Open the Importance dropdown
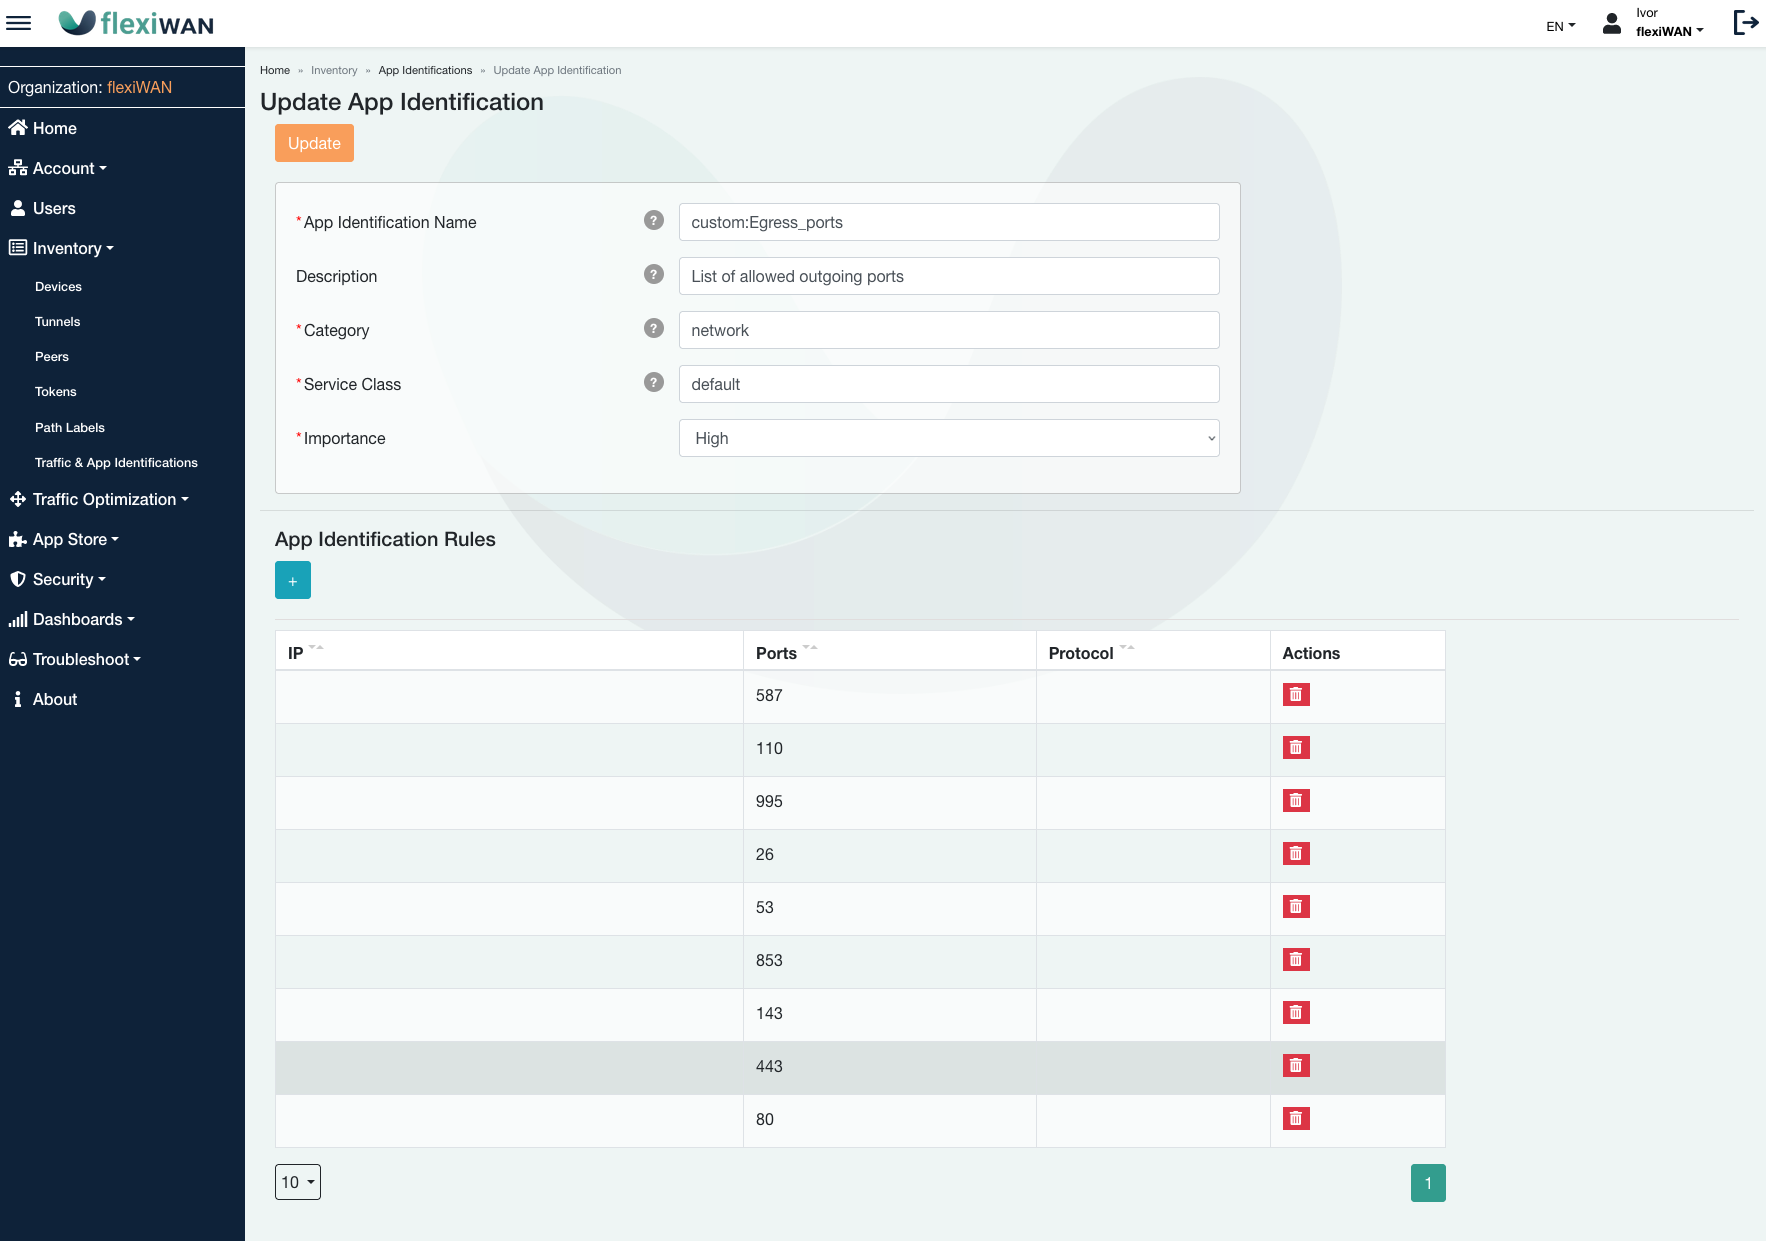The image size is (1766, 1241). pyautogui.click(x=949, y=438)
